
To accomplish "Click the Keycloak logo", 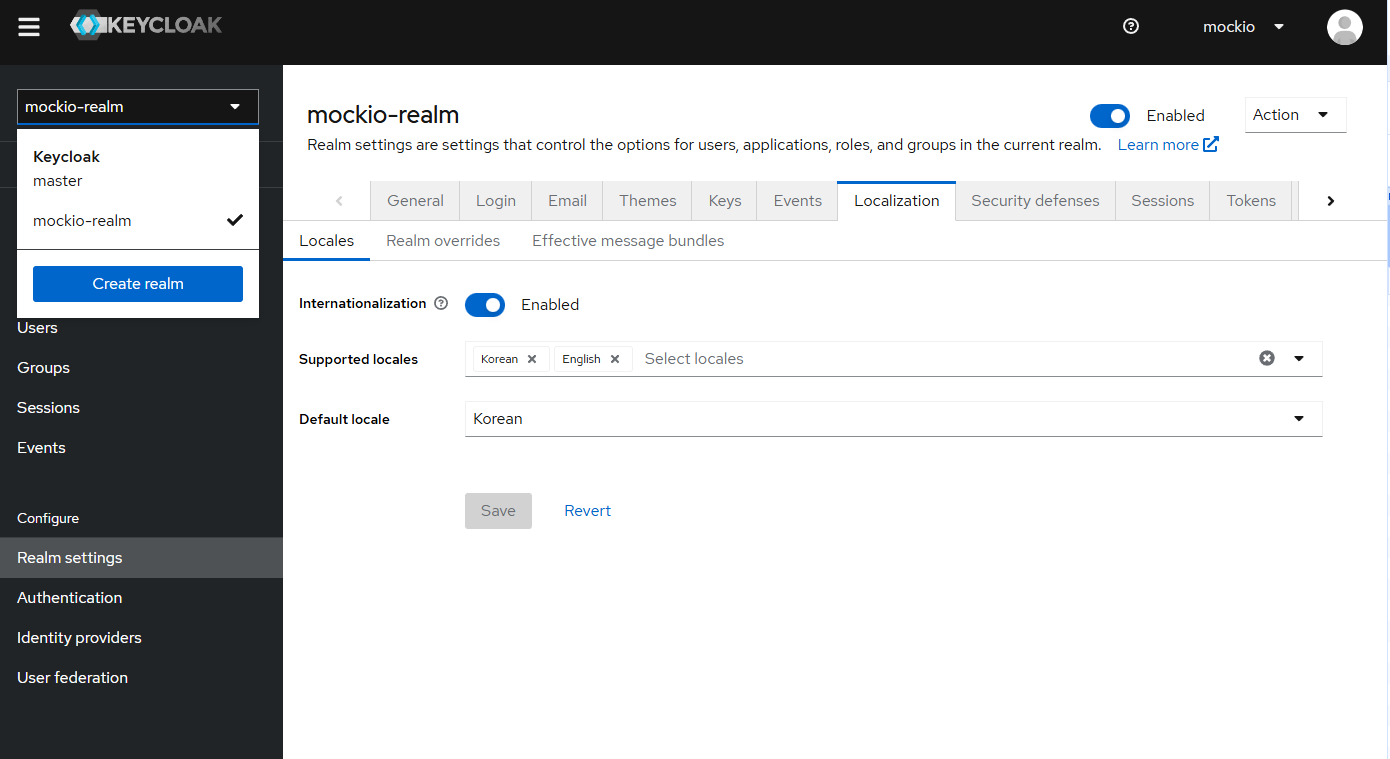I will click(146, 26).
